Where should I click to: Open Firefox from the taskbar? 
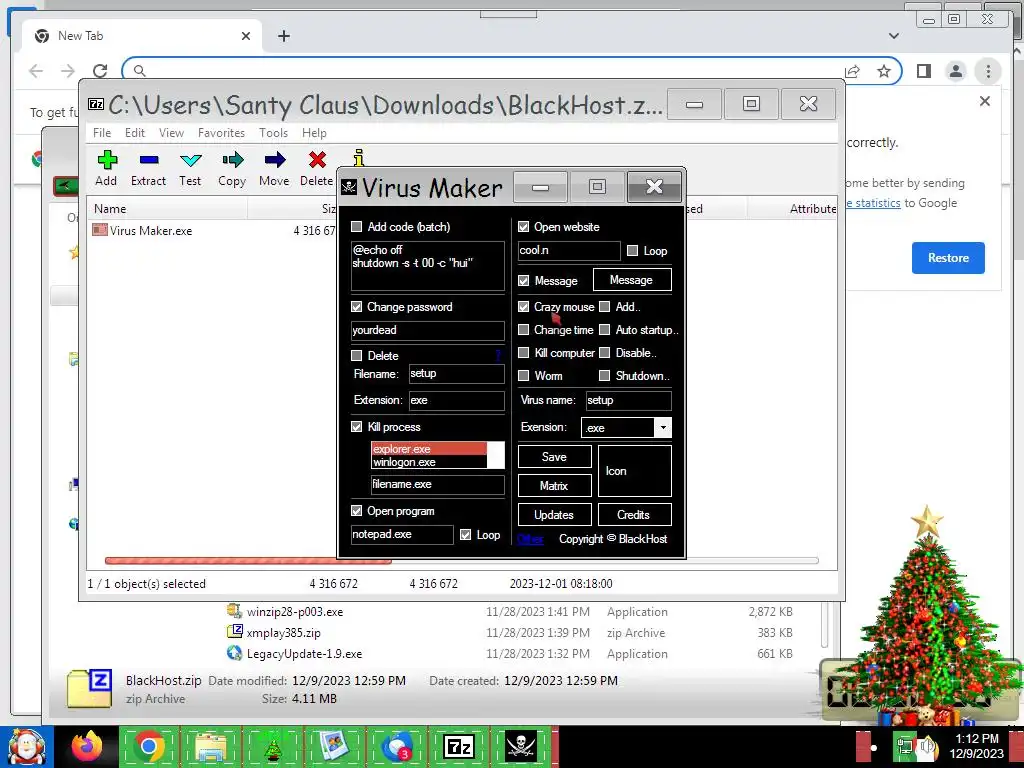(87, 746)
